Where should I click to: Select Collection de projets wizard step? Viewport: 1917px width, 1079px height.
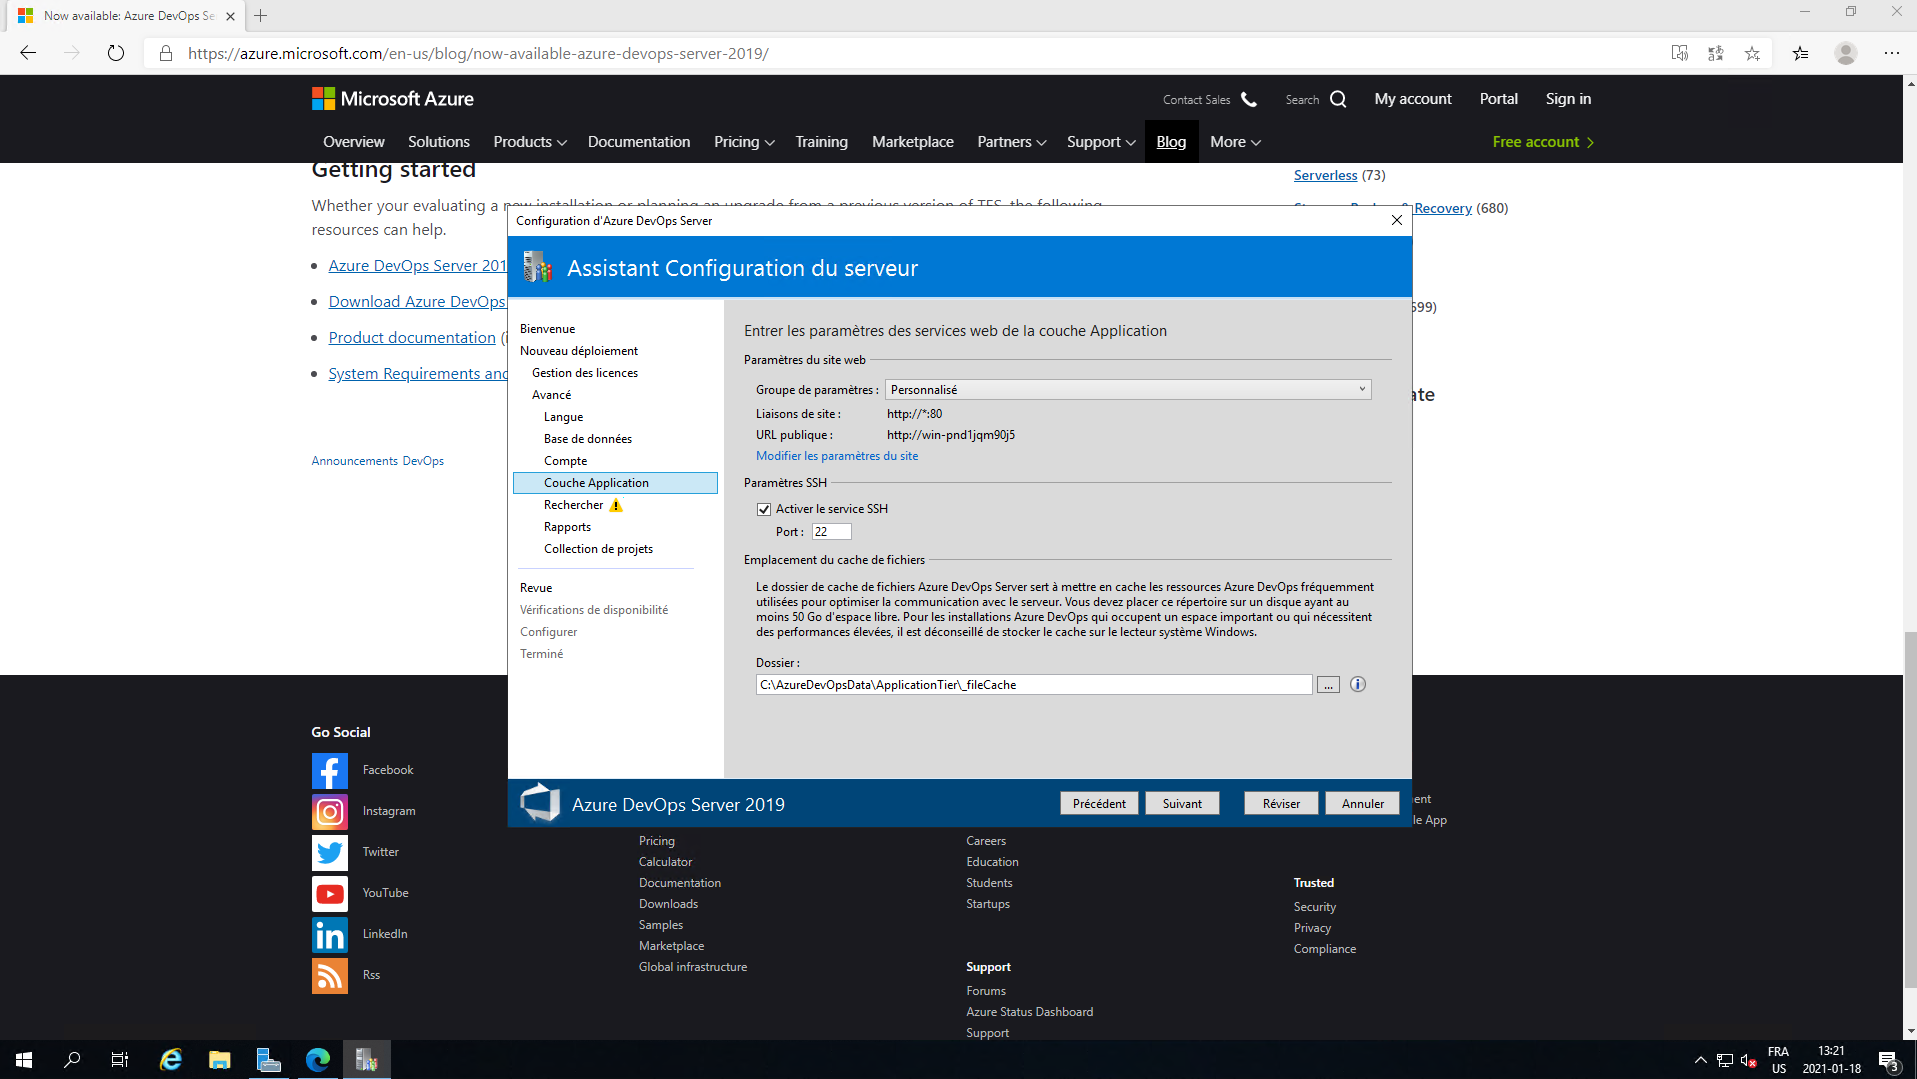pos(598,549)
